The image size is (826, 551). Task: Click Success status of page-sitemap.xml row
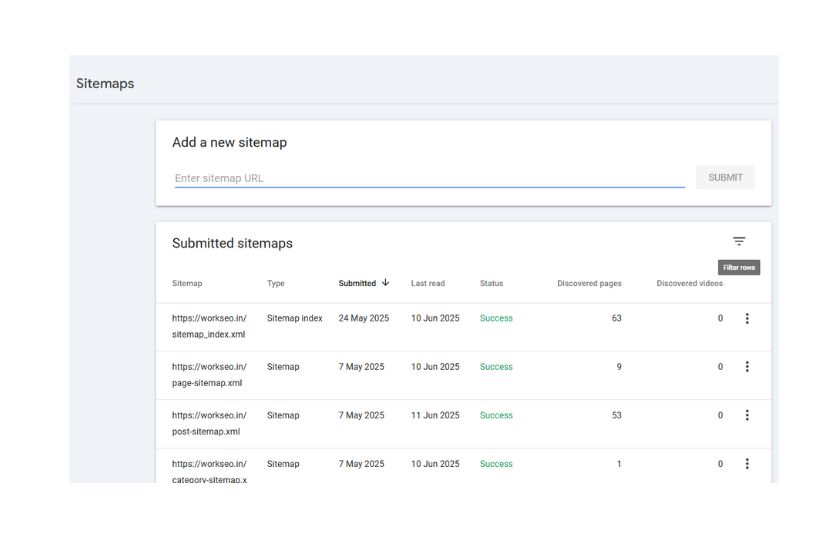click(496, 367)
